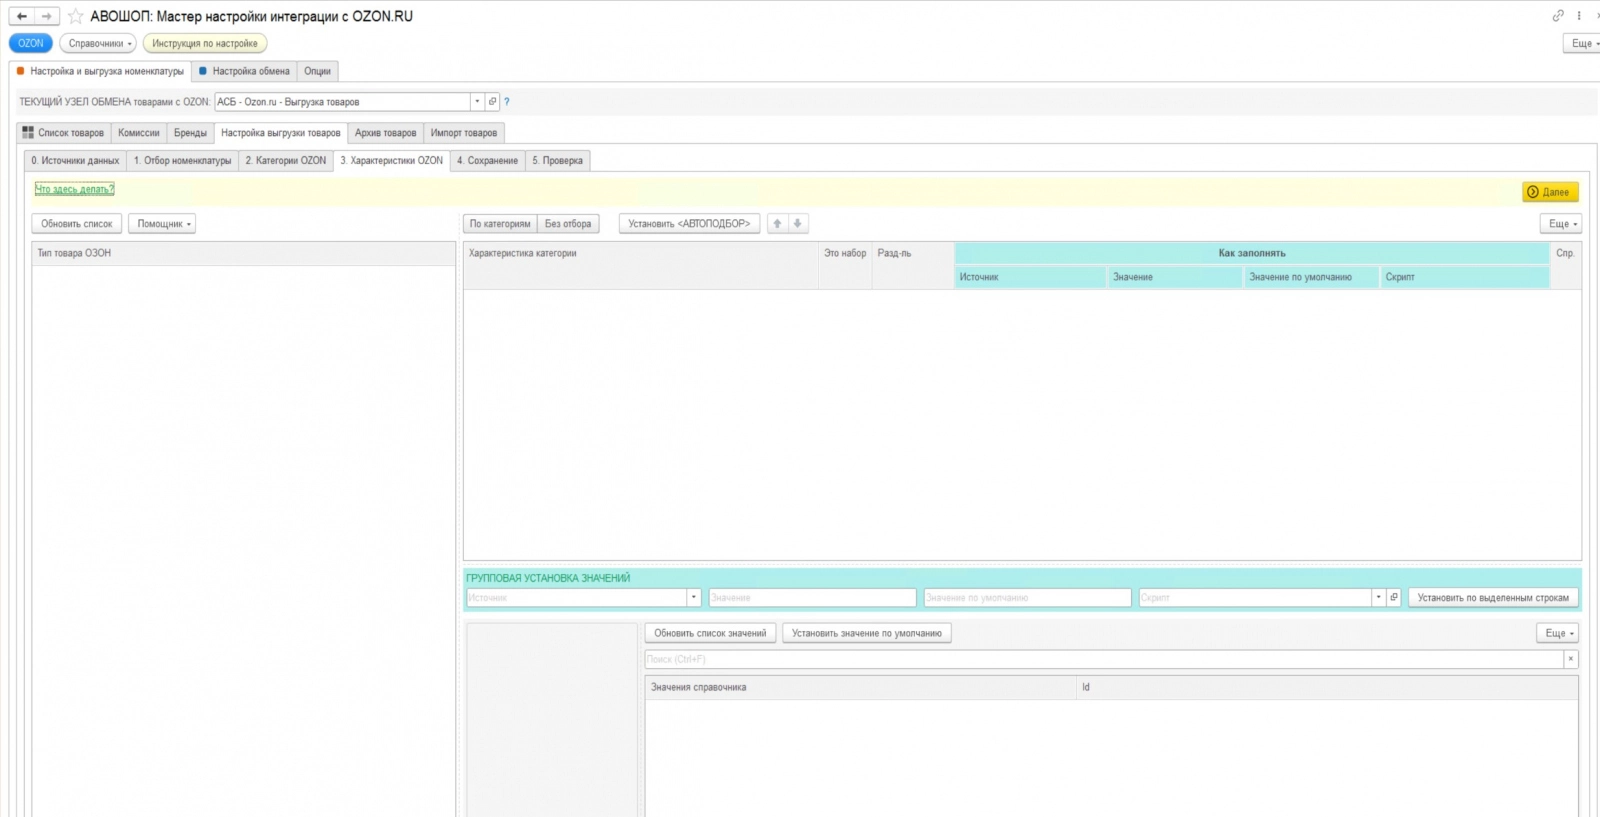Expand the Скрипт dropdown arrow
The image size is (1600, 817).
1378,597
